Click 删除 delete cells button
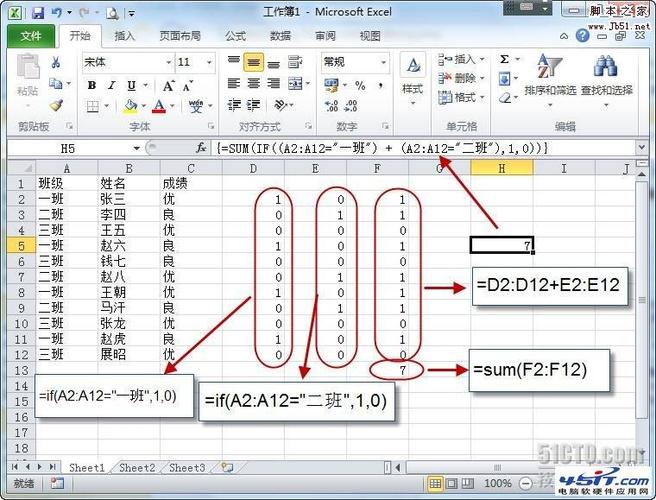Viewport: 656px width, 500px height. click(461, 78)
